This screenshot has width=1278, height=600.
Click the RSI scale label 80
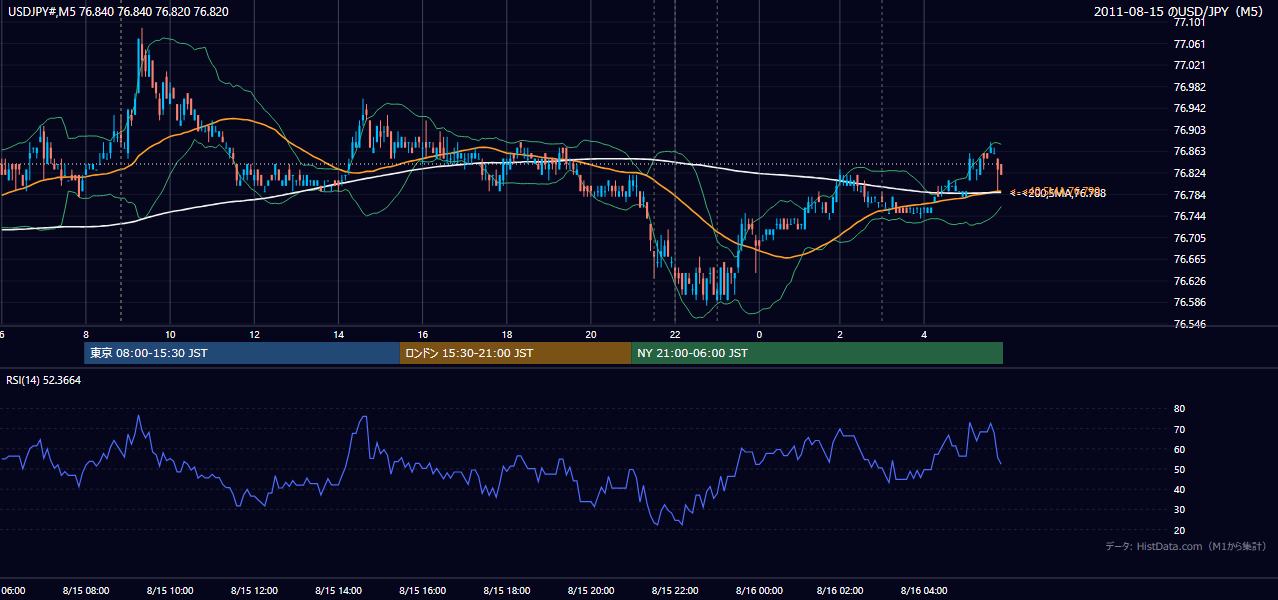[1179, 409]
